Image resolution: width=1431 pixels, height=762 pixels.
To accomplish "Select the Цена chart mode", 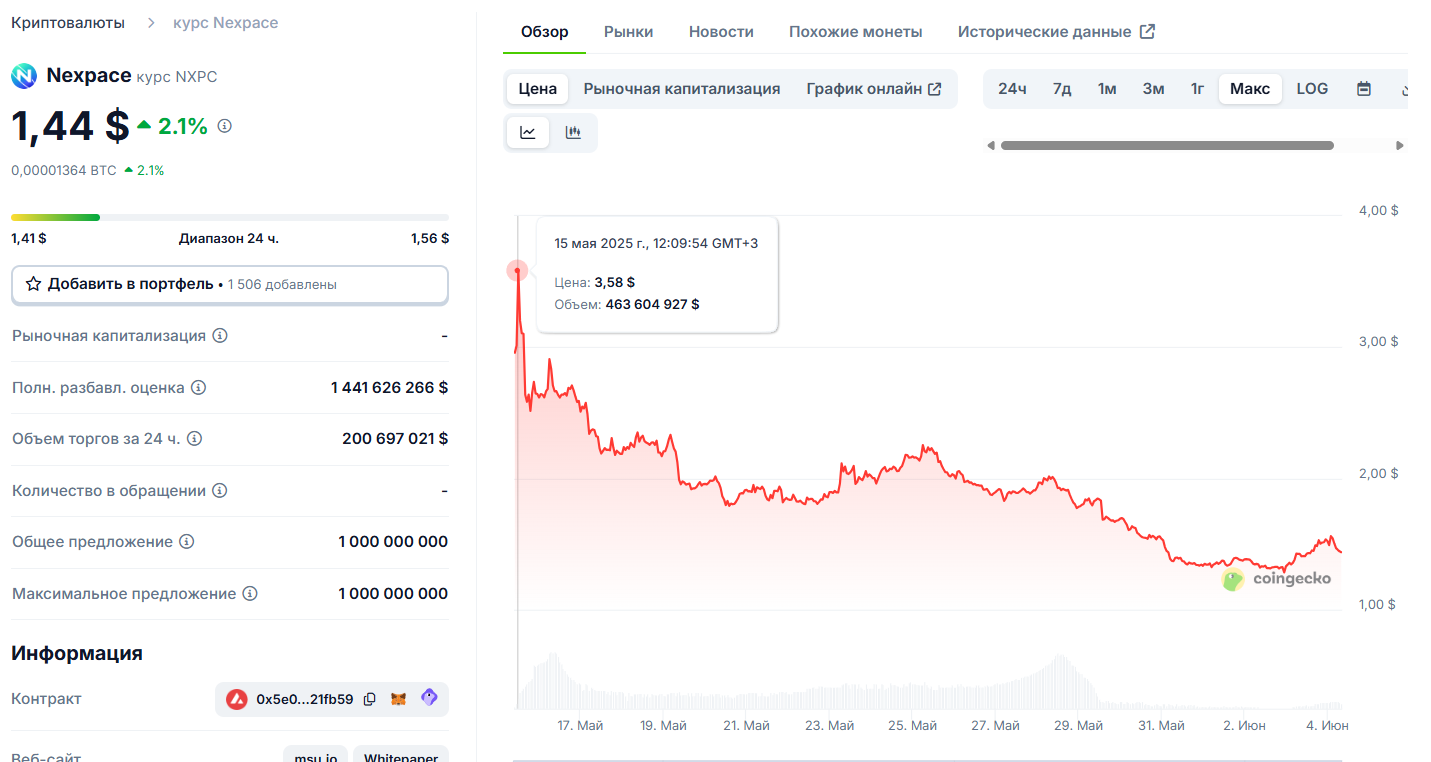I will point(538,89).
